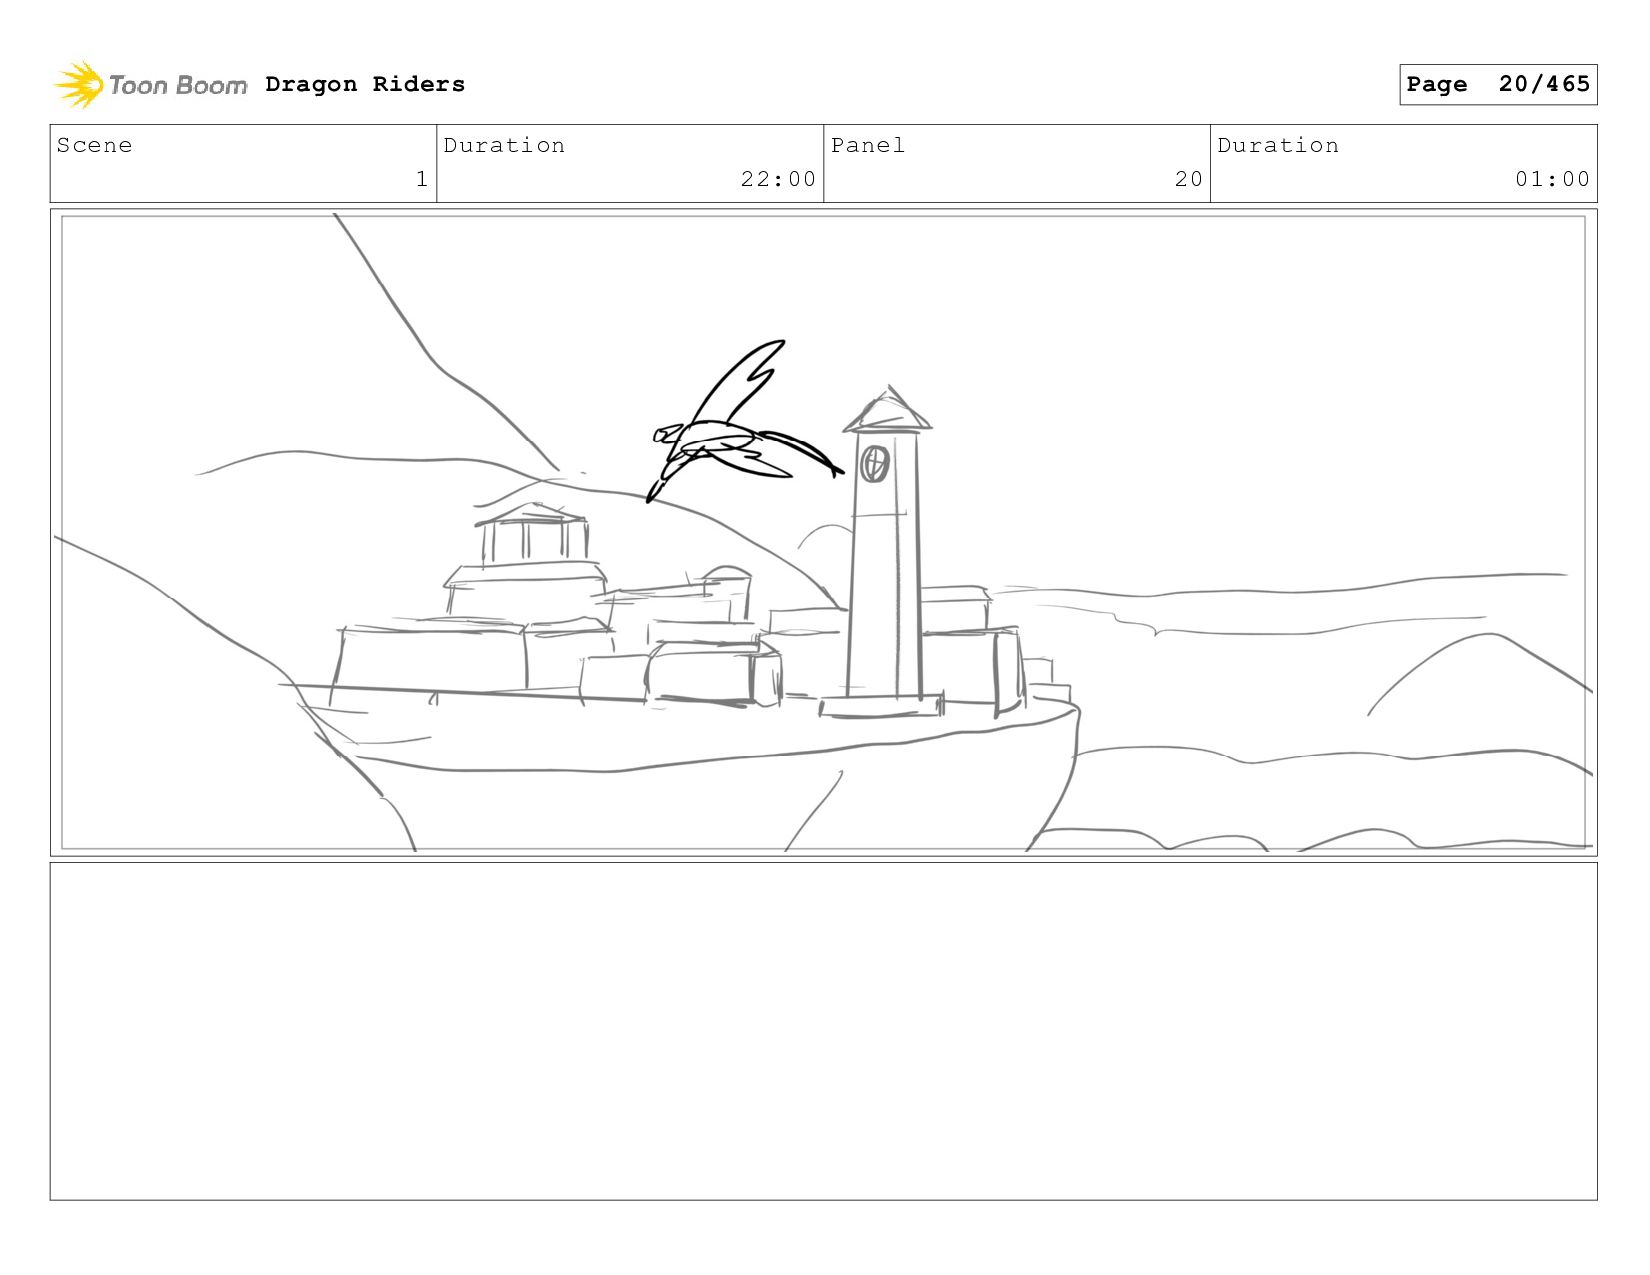Click the 'Panel' label
This screenshot has width=1650, height=1275.
pos(868,145)
